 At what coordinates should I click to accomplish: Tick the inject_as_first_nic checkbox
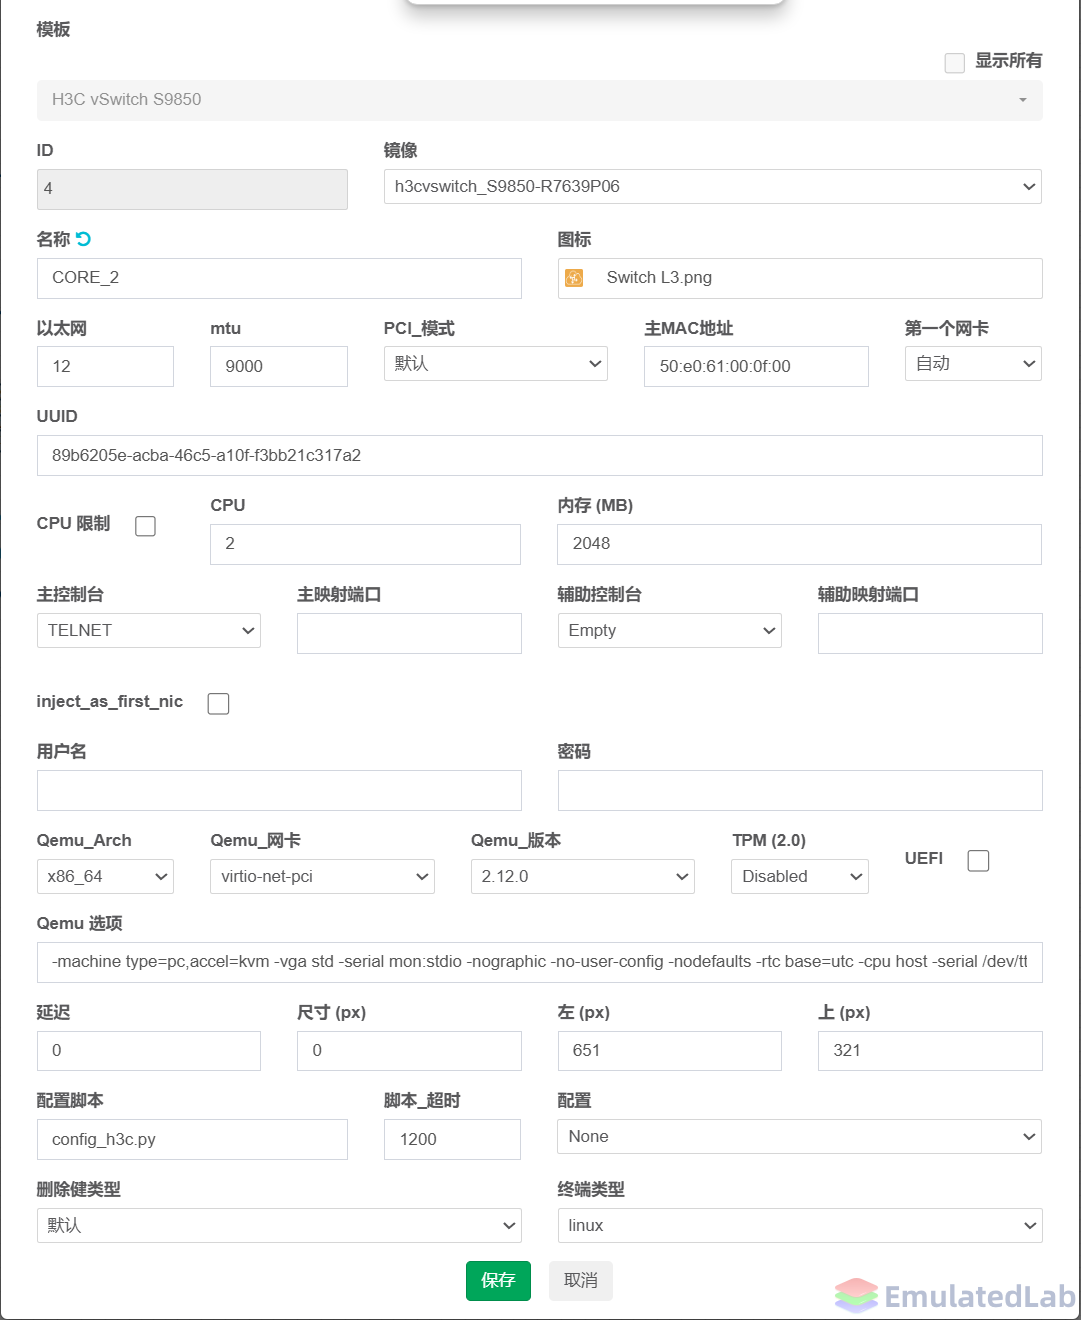pyautogui.click(x=218, y=704)
